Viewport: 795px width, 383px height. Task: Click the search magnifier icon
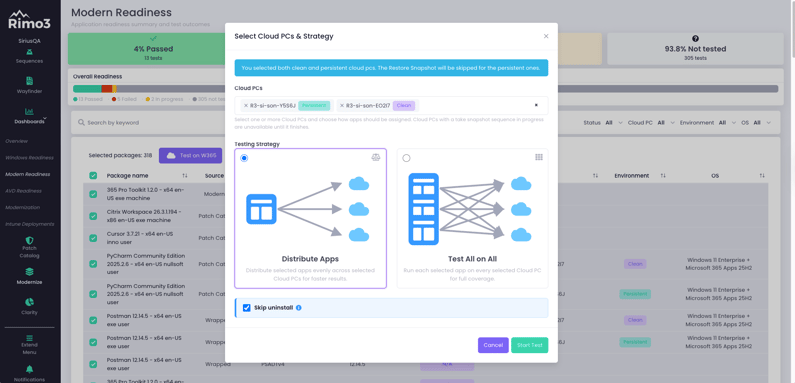[81, 123]
